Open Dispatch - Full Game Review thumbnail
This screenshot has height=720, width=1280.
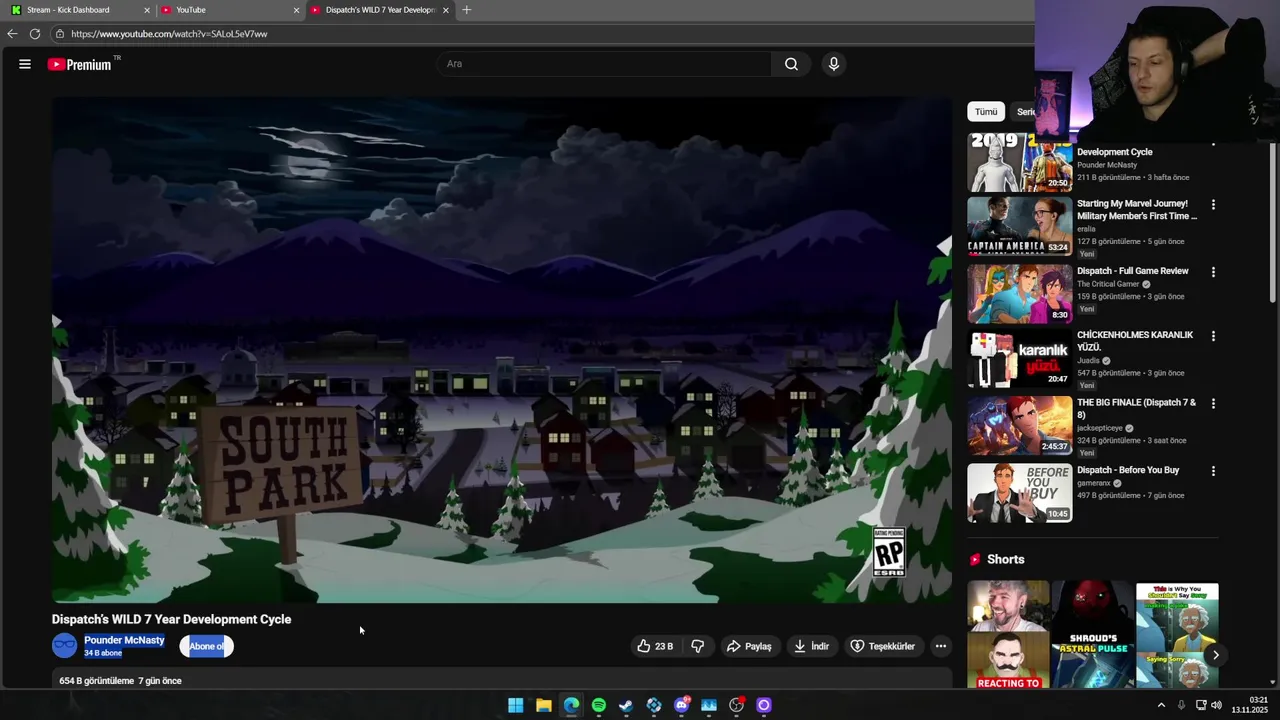click(1019, 293)
